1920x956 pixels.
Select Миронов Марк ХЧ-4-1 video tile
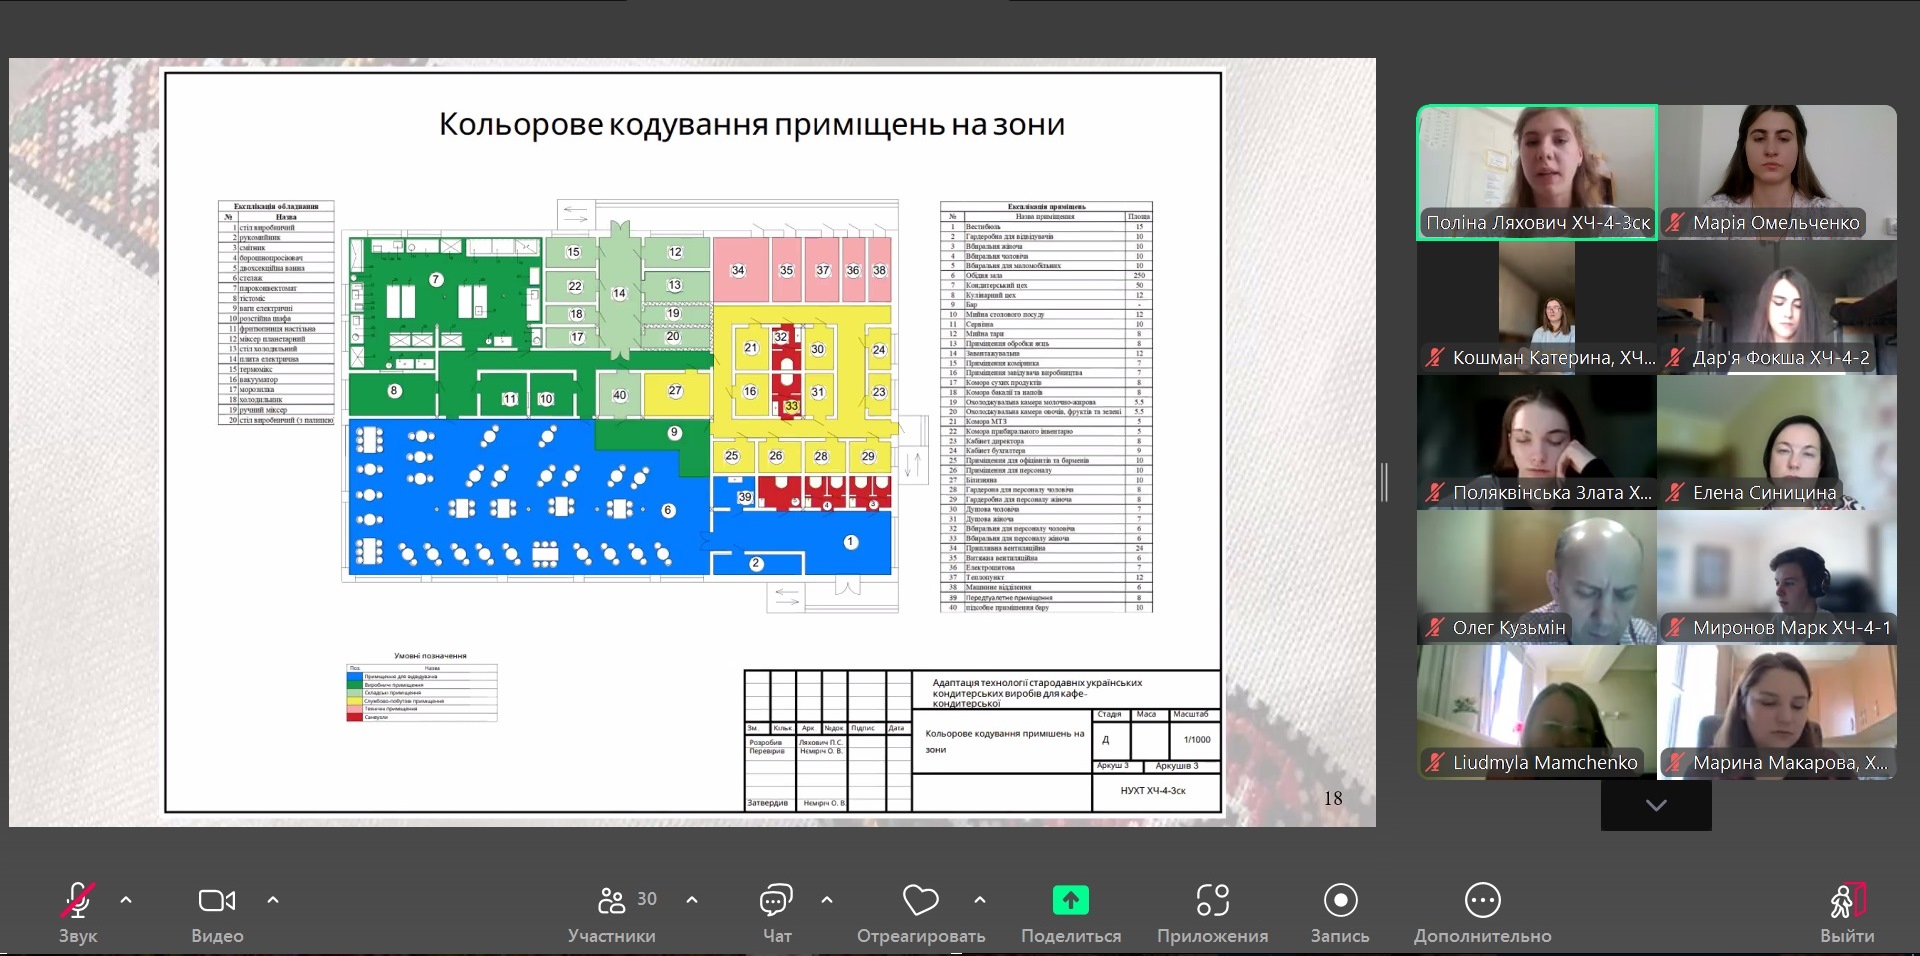1777,577
